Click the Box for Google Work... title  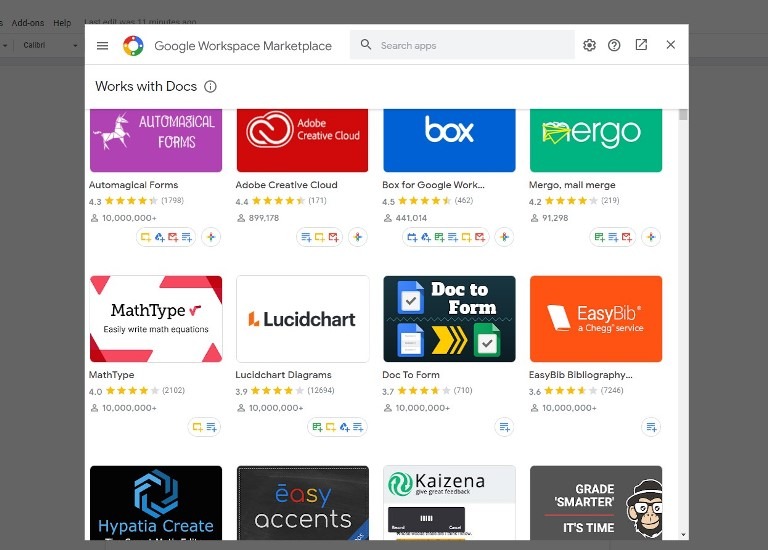point(433,185)
